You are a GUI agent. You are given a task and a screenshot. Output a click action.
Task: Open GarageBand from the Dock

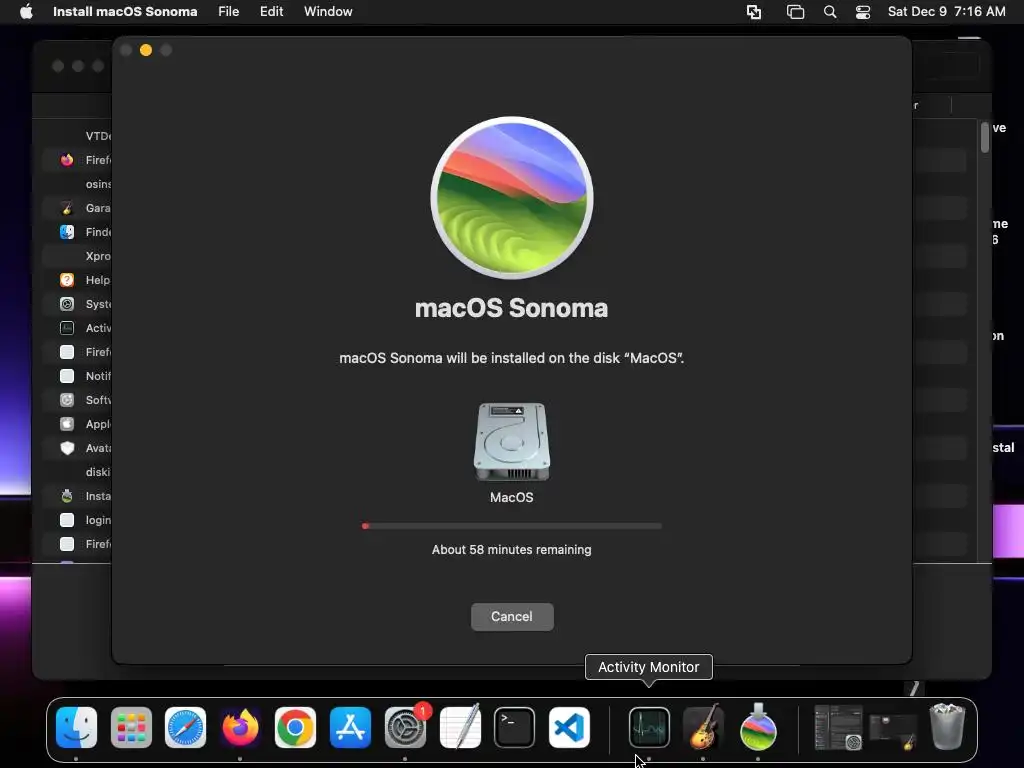tap(703, 727)
